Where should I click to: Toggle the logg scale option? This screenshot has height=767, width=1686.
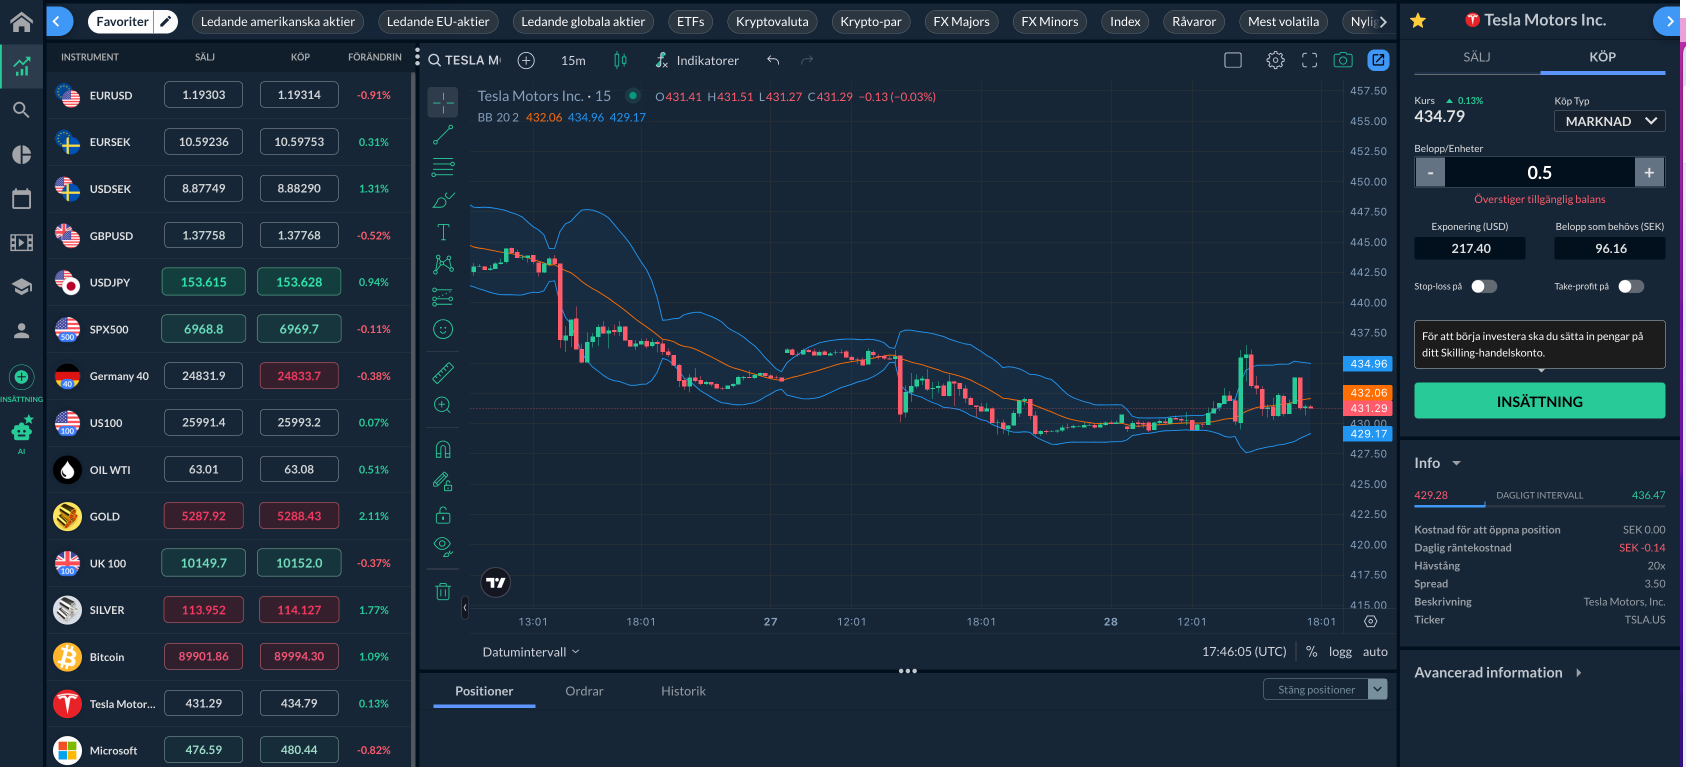(1340, 652)
